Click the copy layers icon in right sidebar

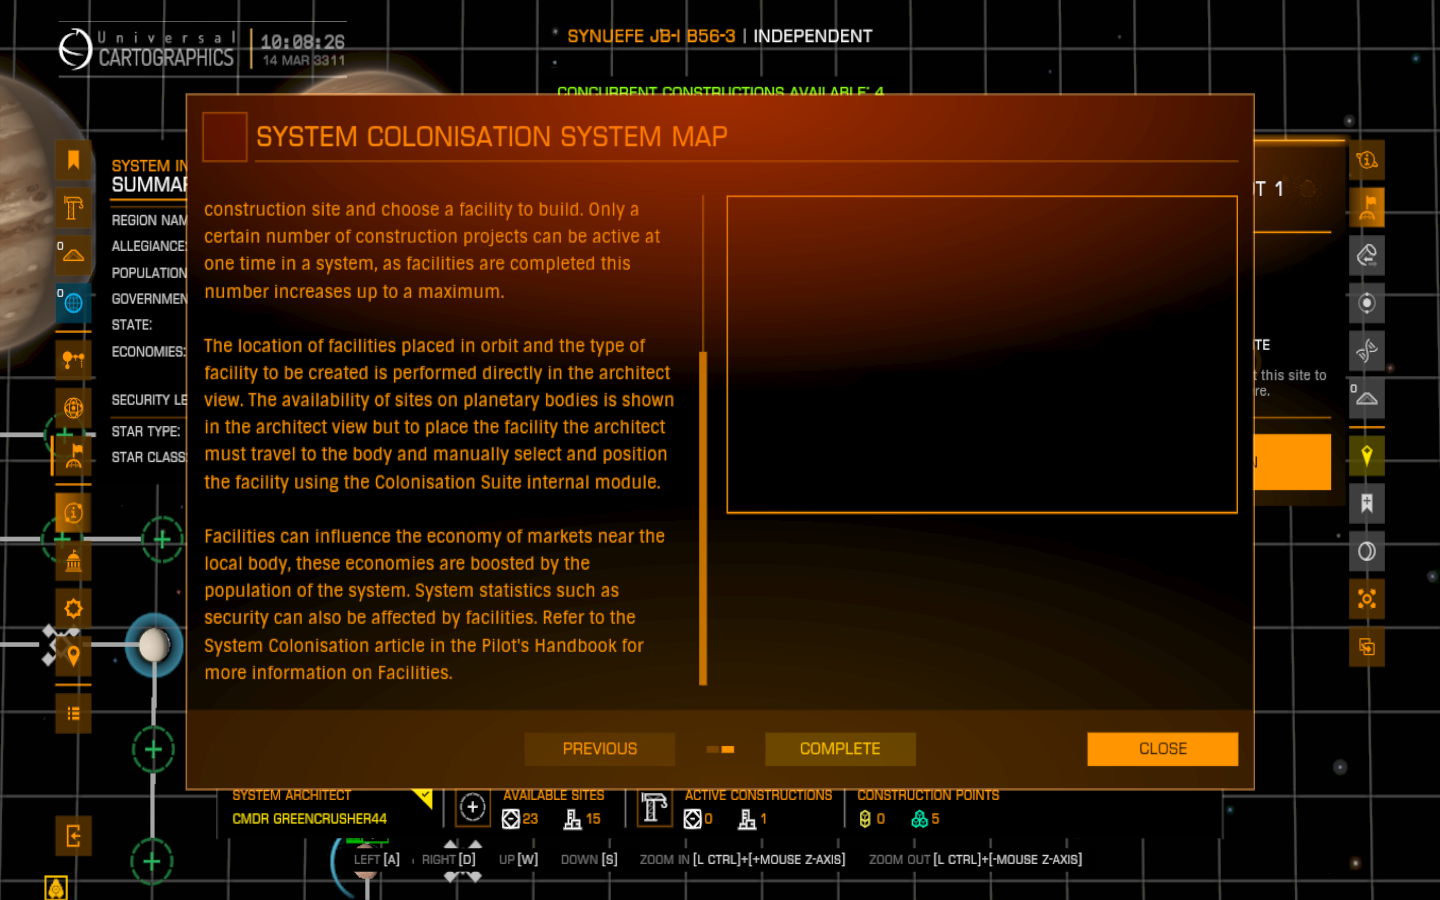pos(1367,647)
